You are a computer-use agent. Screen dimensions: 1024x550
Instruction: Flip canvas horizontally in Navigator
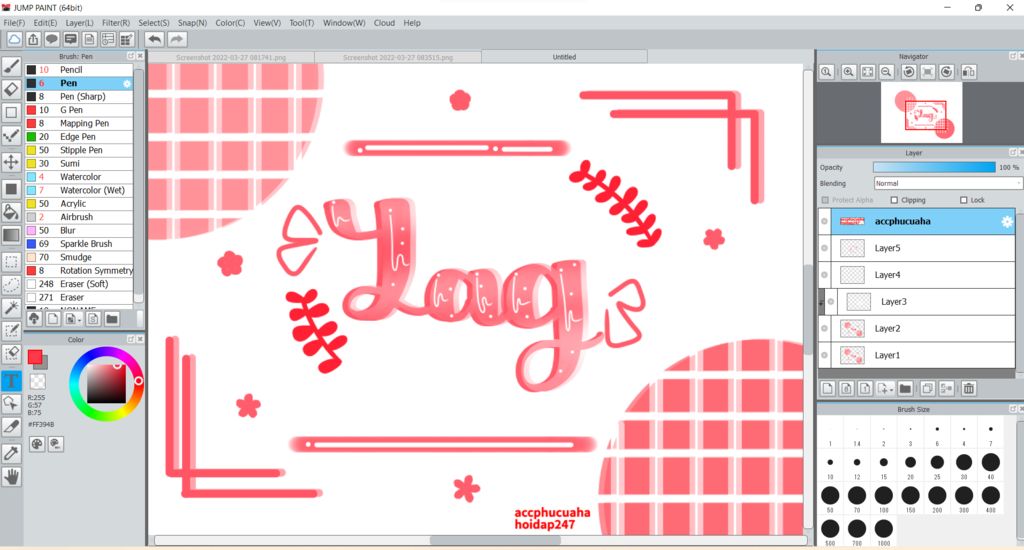(968, 72)
